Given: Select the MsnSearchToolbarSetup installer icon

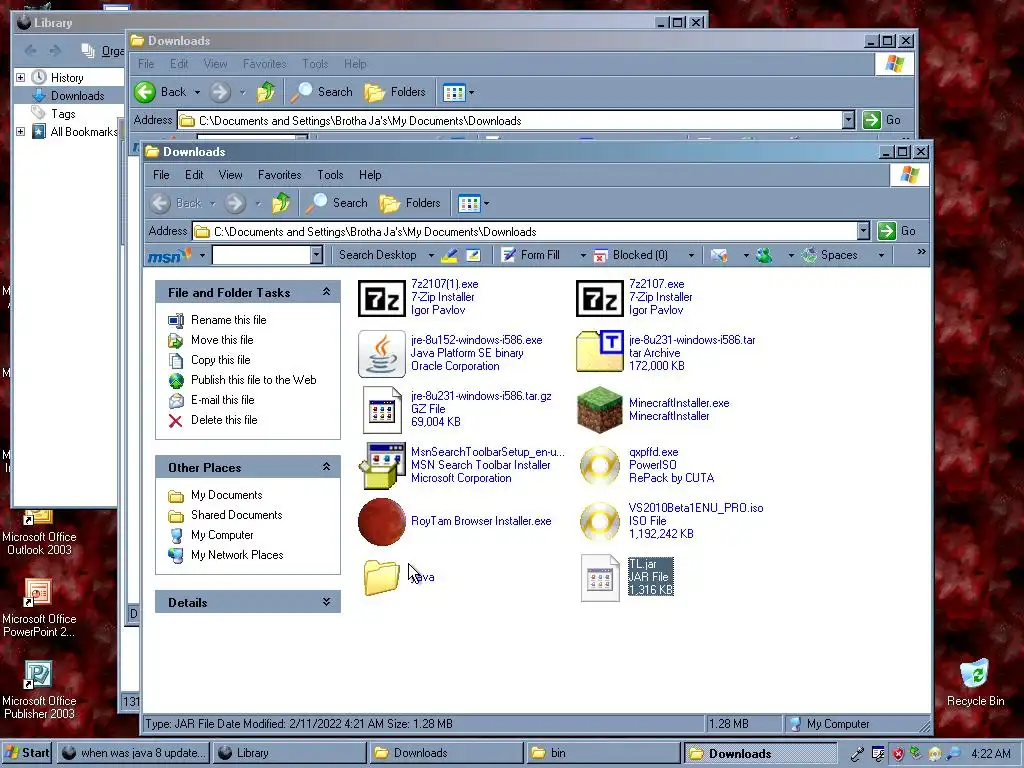Looking at the screenshot, I should click(382, 466).
